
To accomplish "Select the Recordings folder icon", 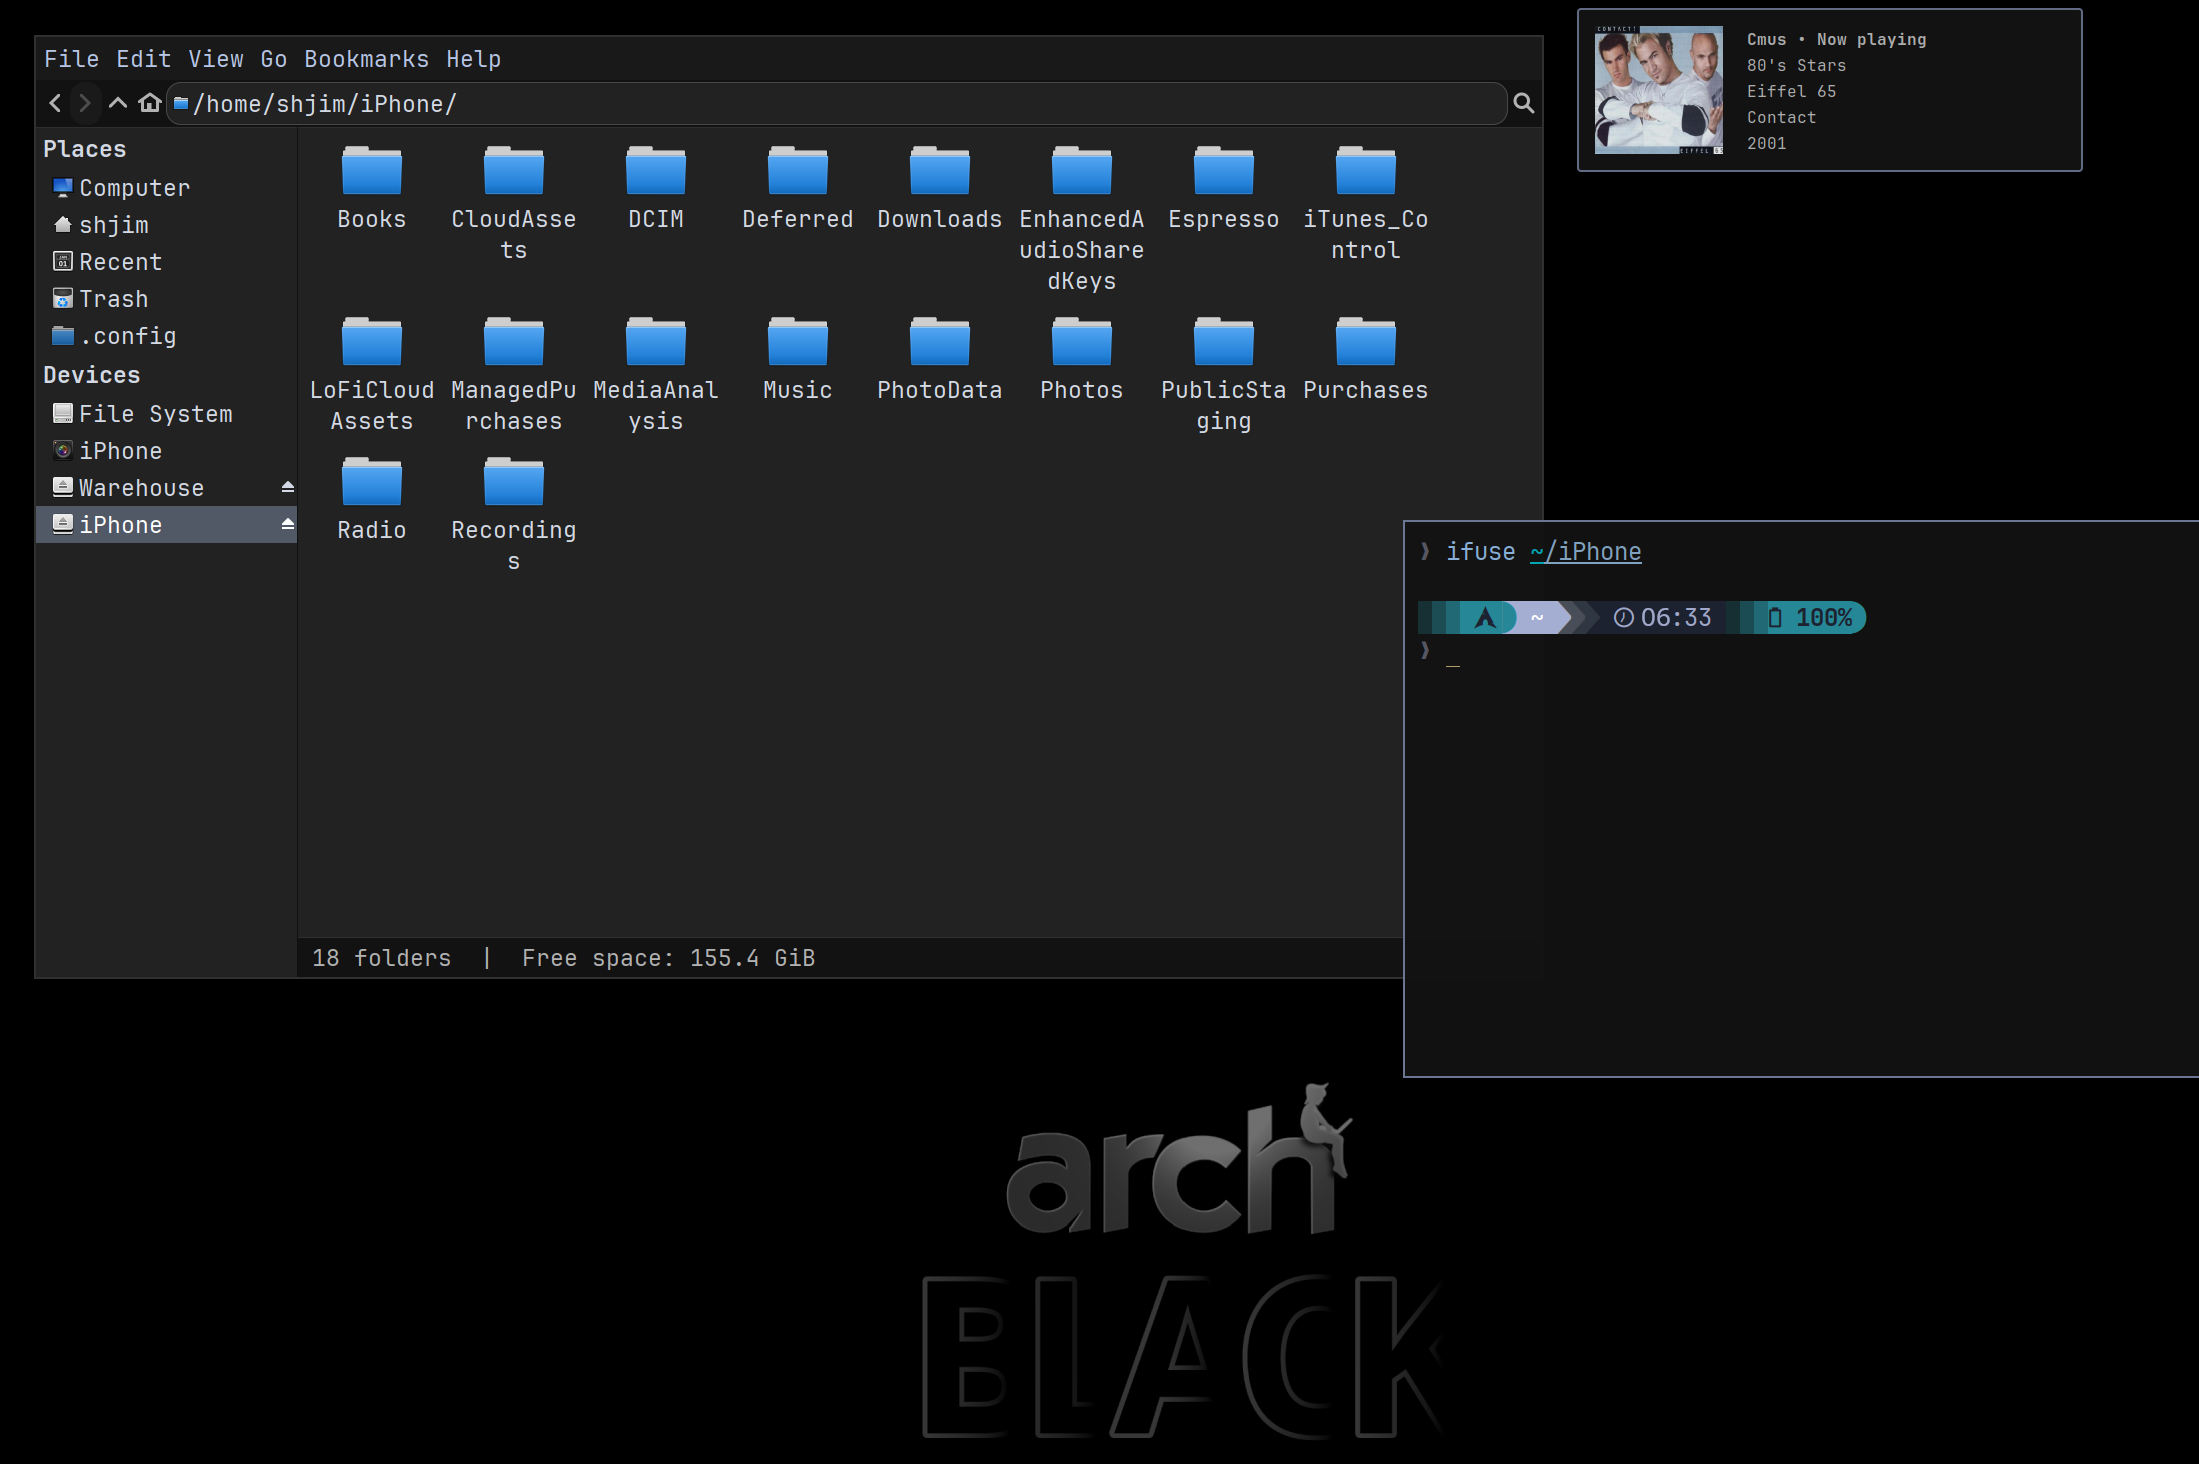I will point(513,481).
